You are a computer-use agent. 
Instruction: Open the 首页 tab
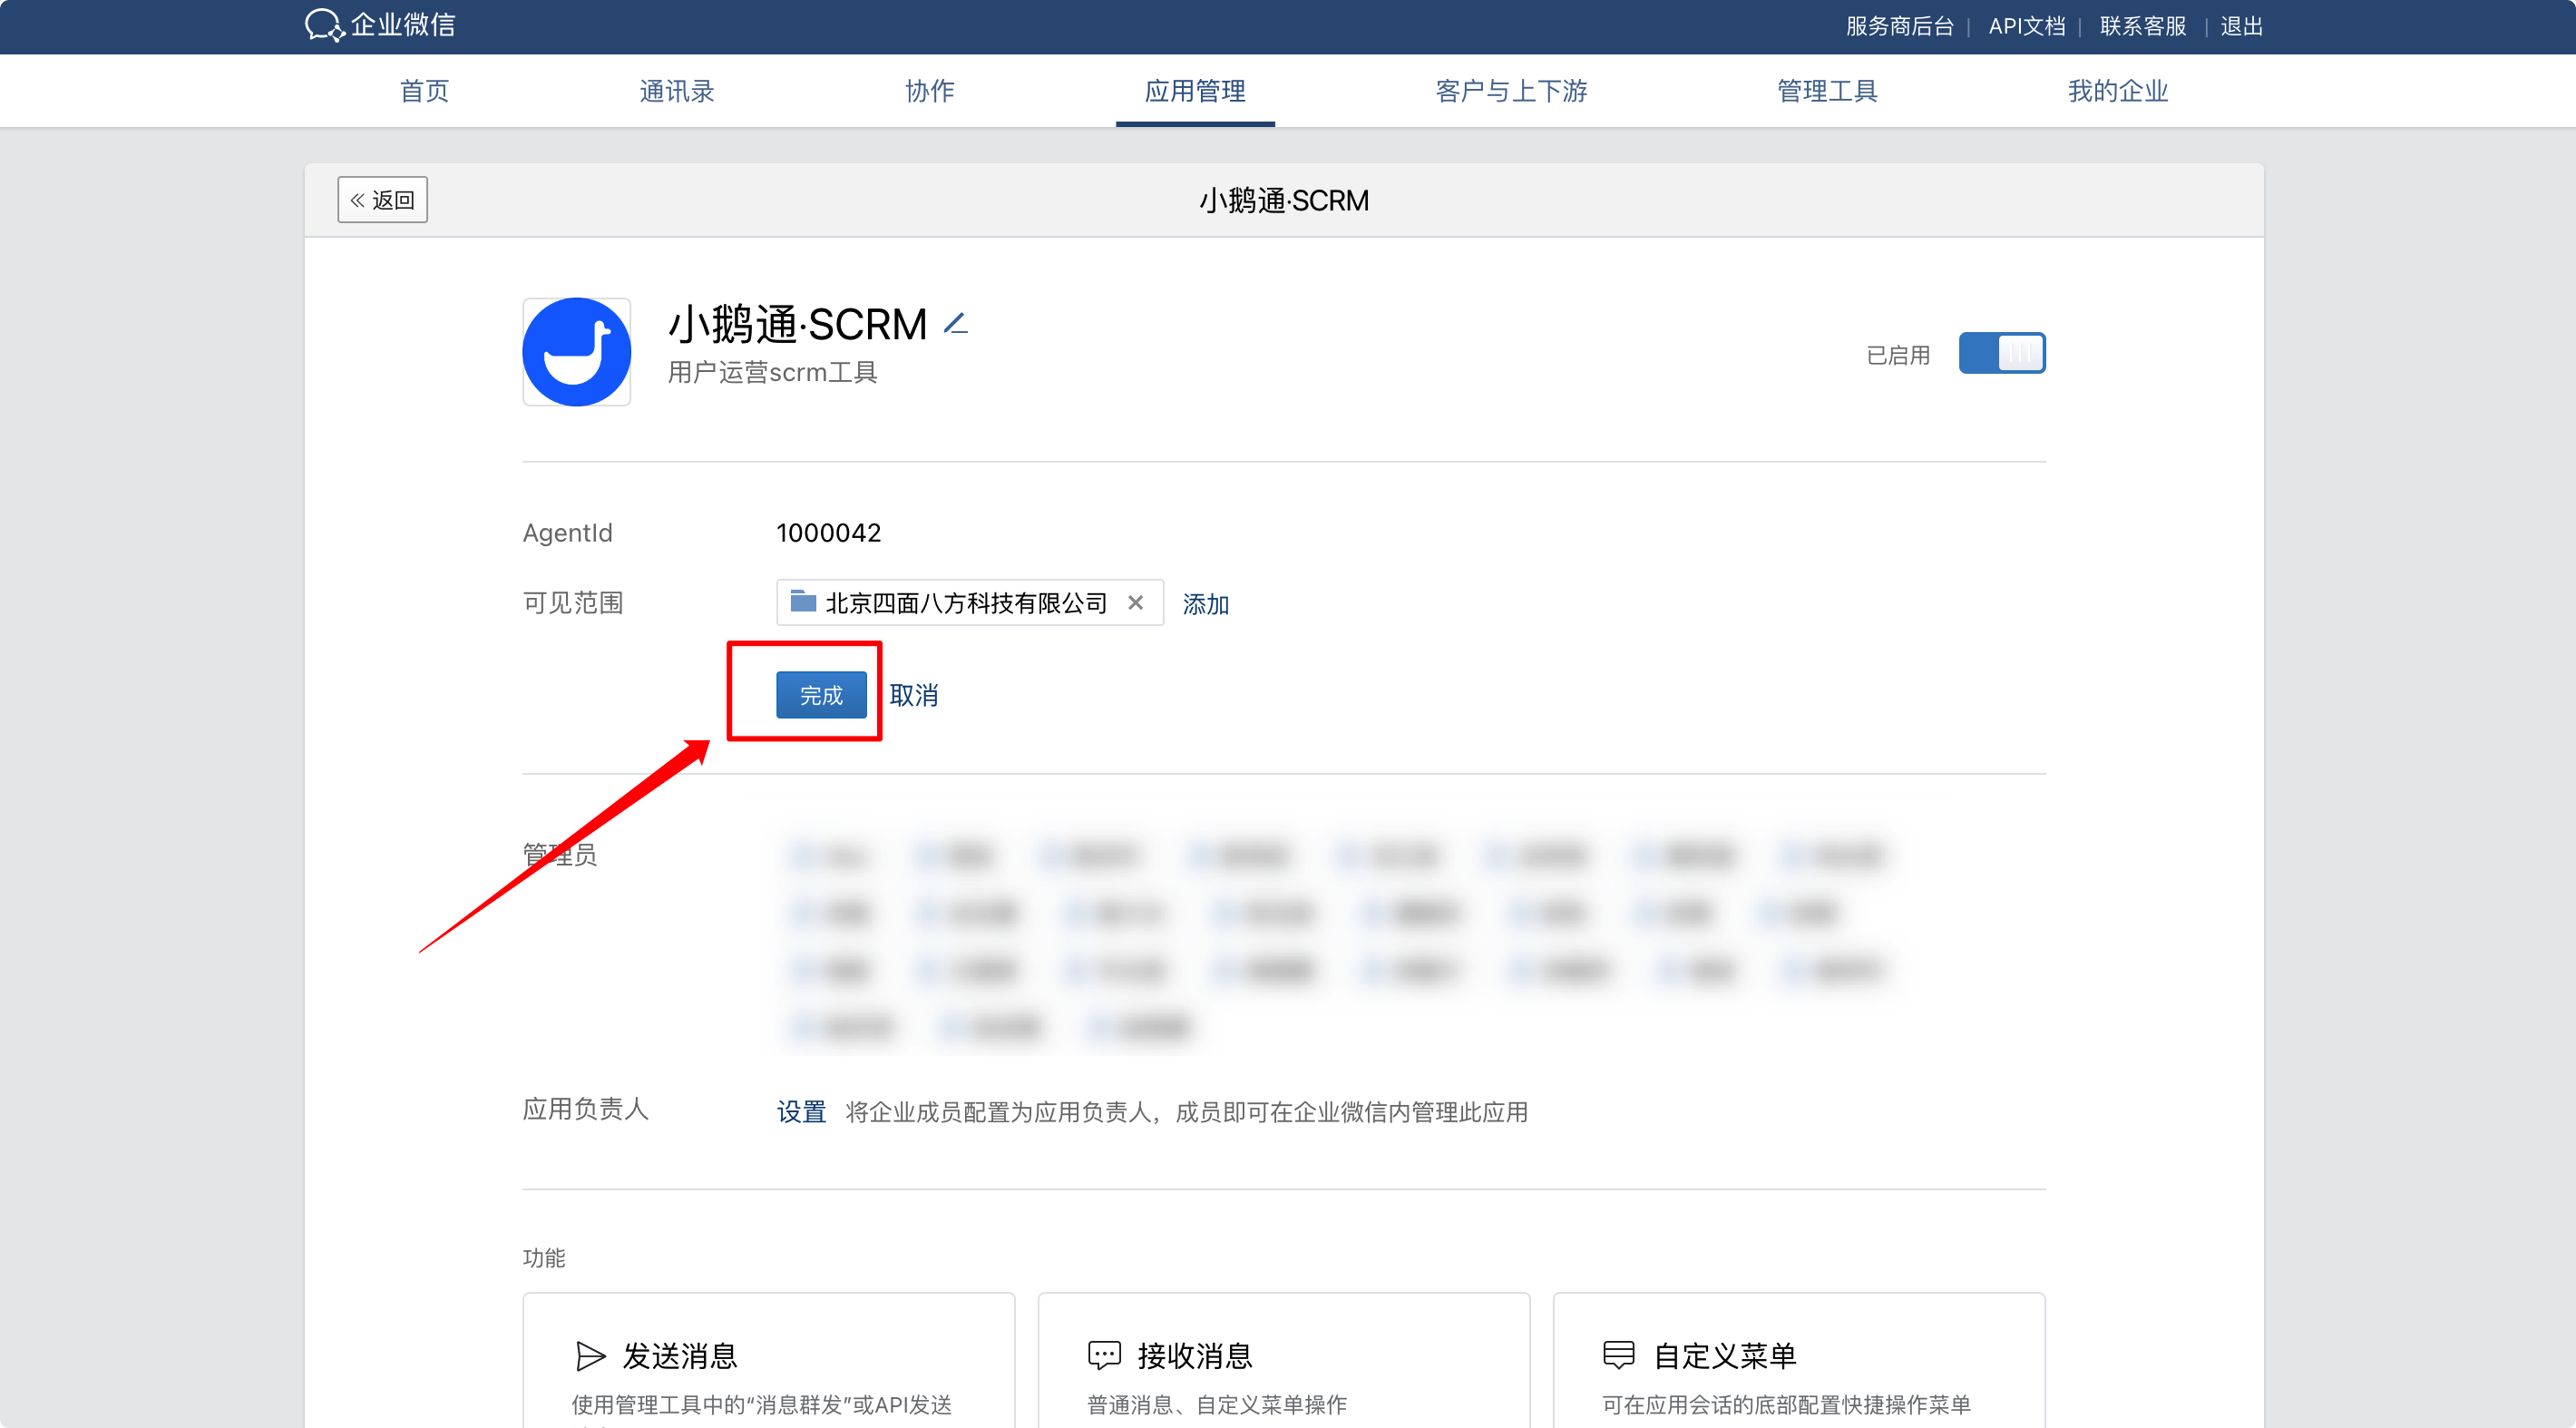pyautogui.click(x=425, y=91)
